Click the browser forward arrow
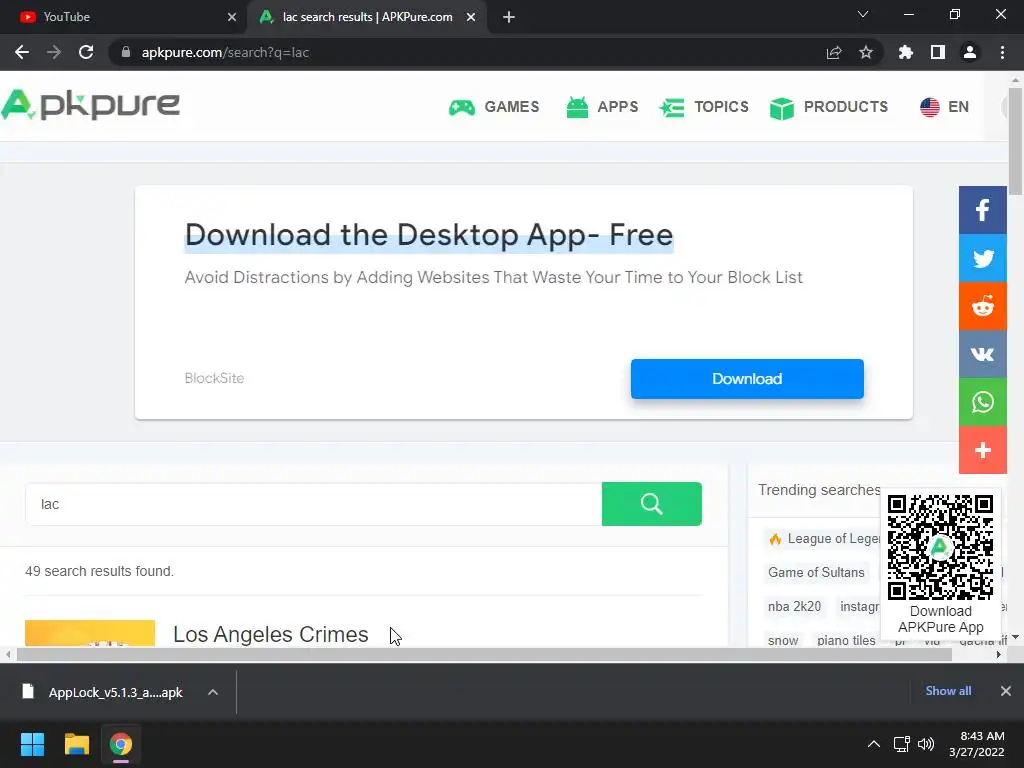The image size is (1024, 768). 54,52
